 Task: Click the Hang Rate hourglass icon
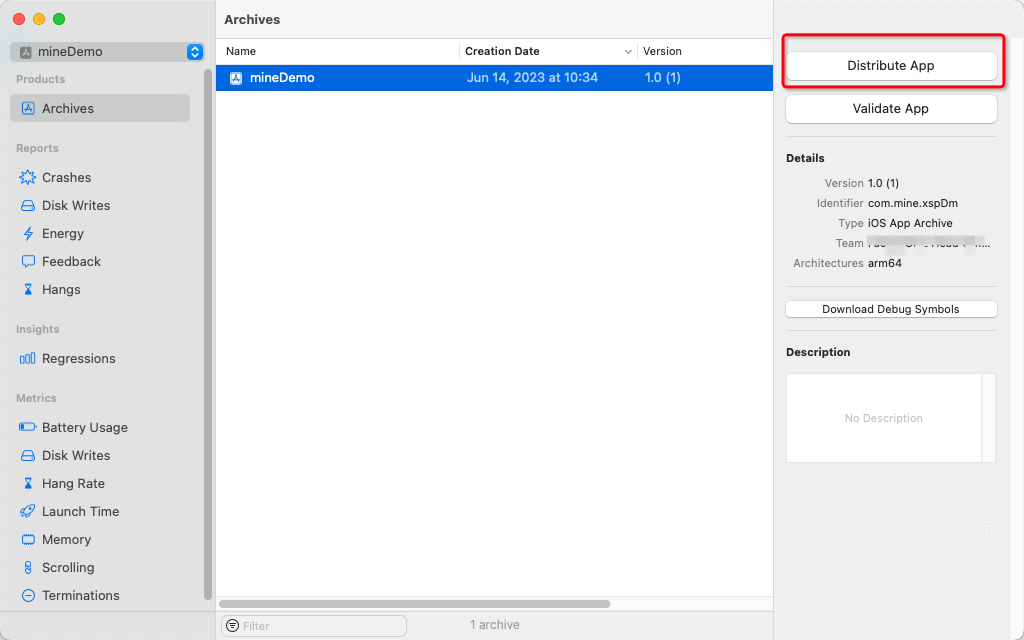27,483
